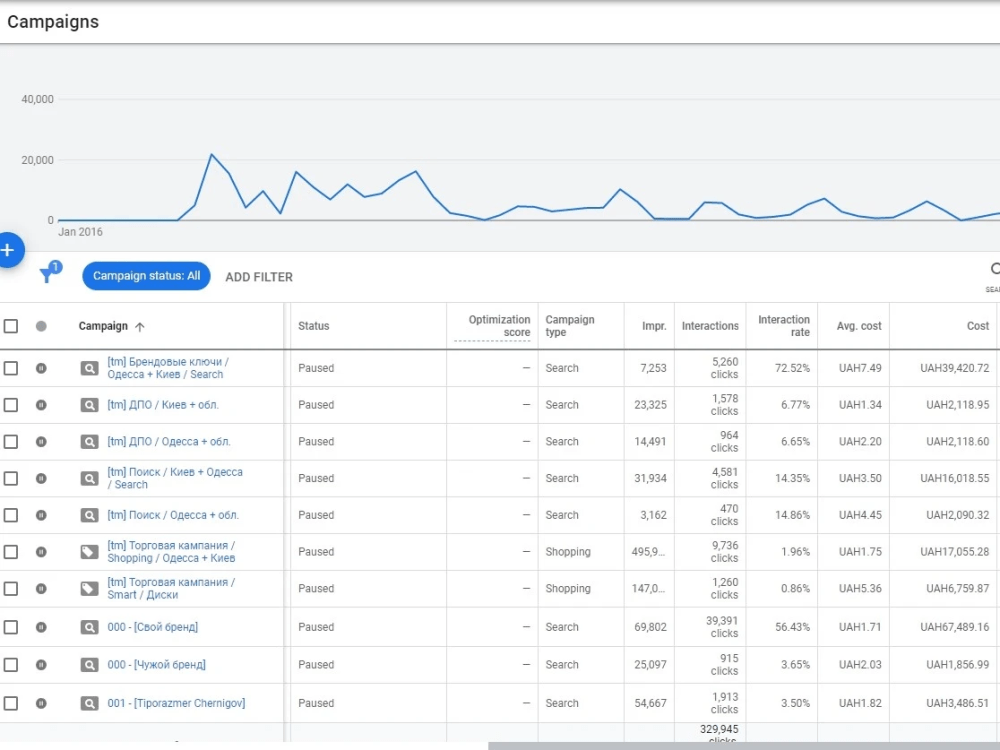The width and height of the screenshot is (1000, 750).
Task: Sort by Interactions column header
Action: pos(710,326)
